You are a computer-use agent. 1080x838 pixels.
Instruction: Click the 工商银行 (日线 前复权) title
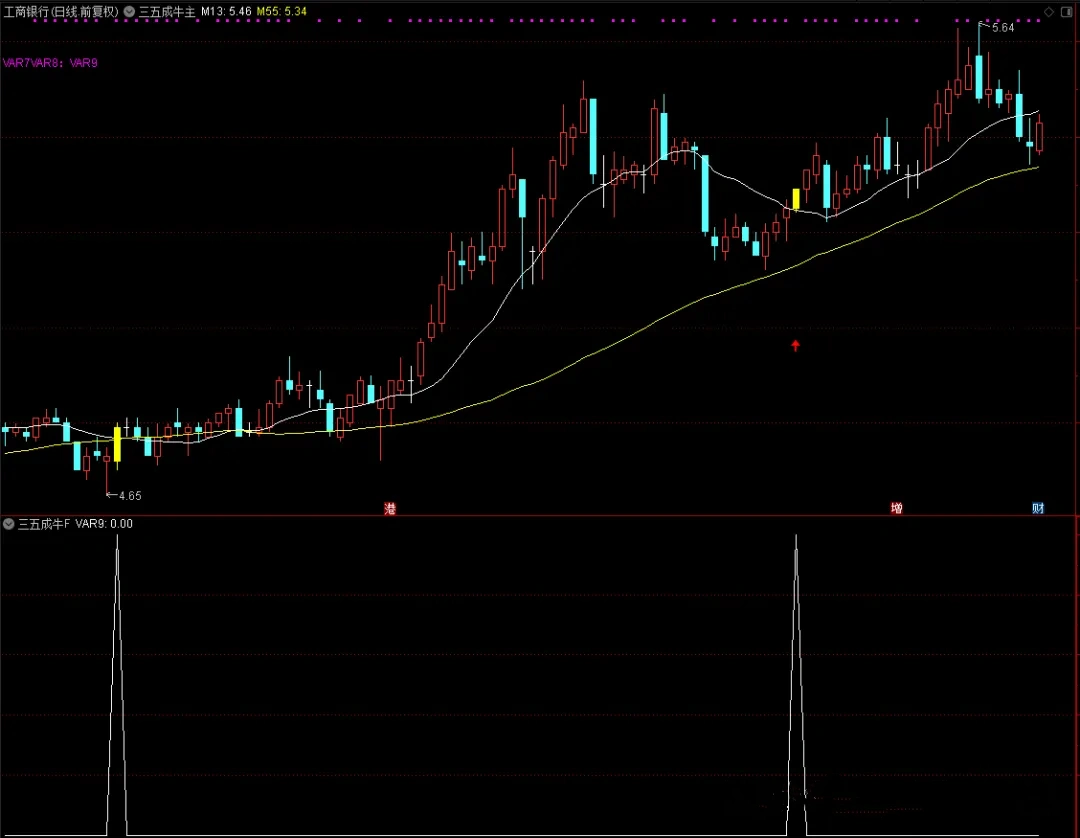pos(61,11)
